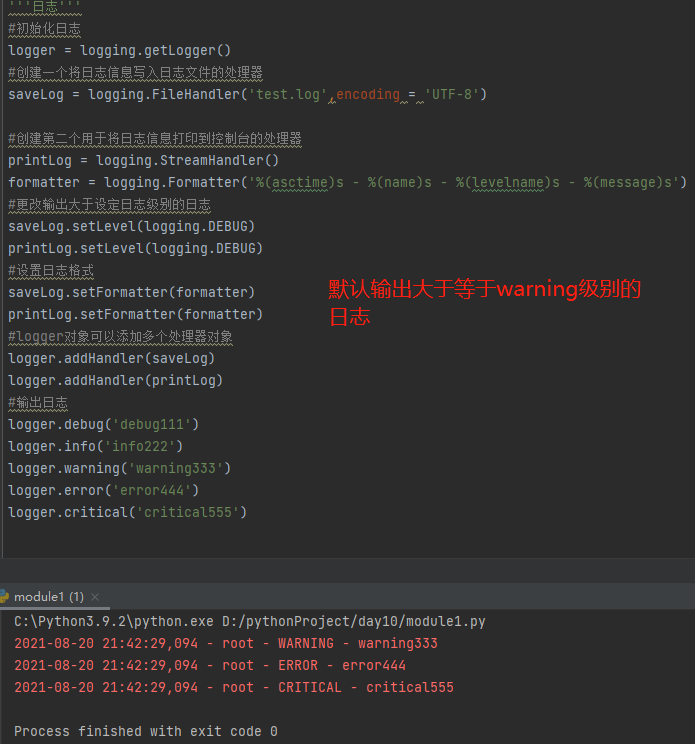Click printLog.setLevel(logging.DEBUG) line
The image size is (695, 744).
[x=136, y=248]
